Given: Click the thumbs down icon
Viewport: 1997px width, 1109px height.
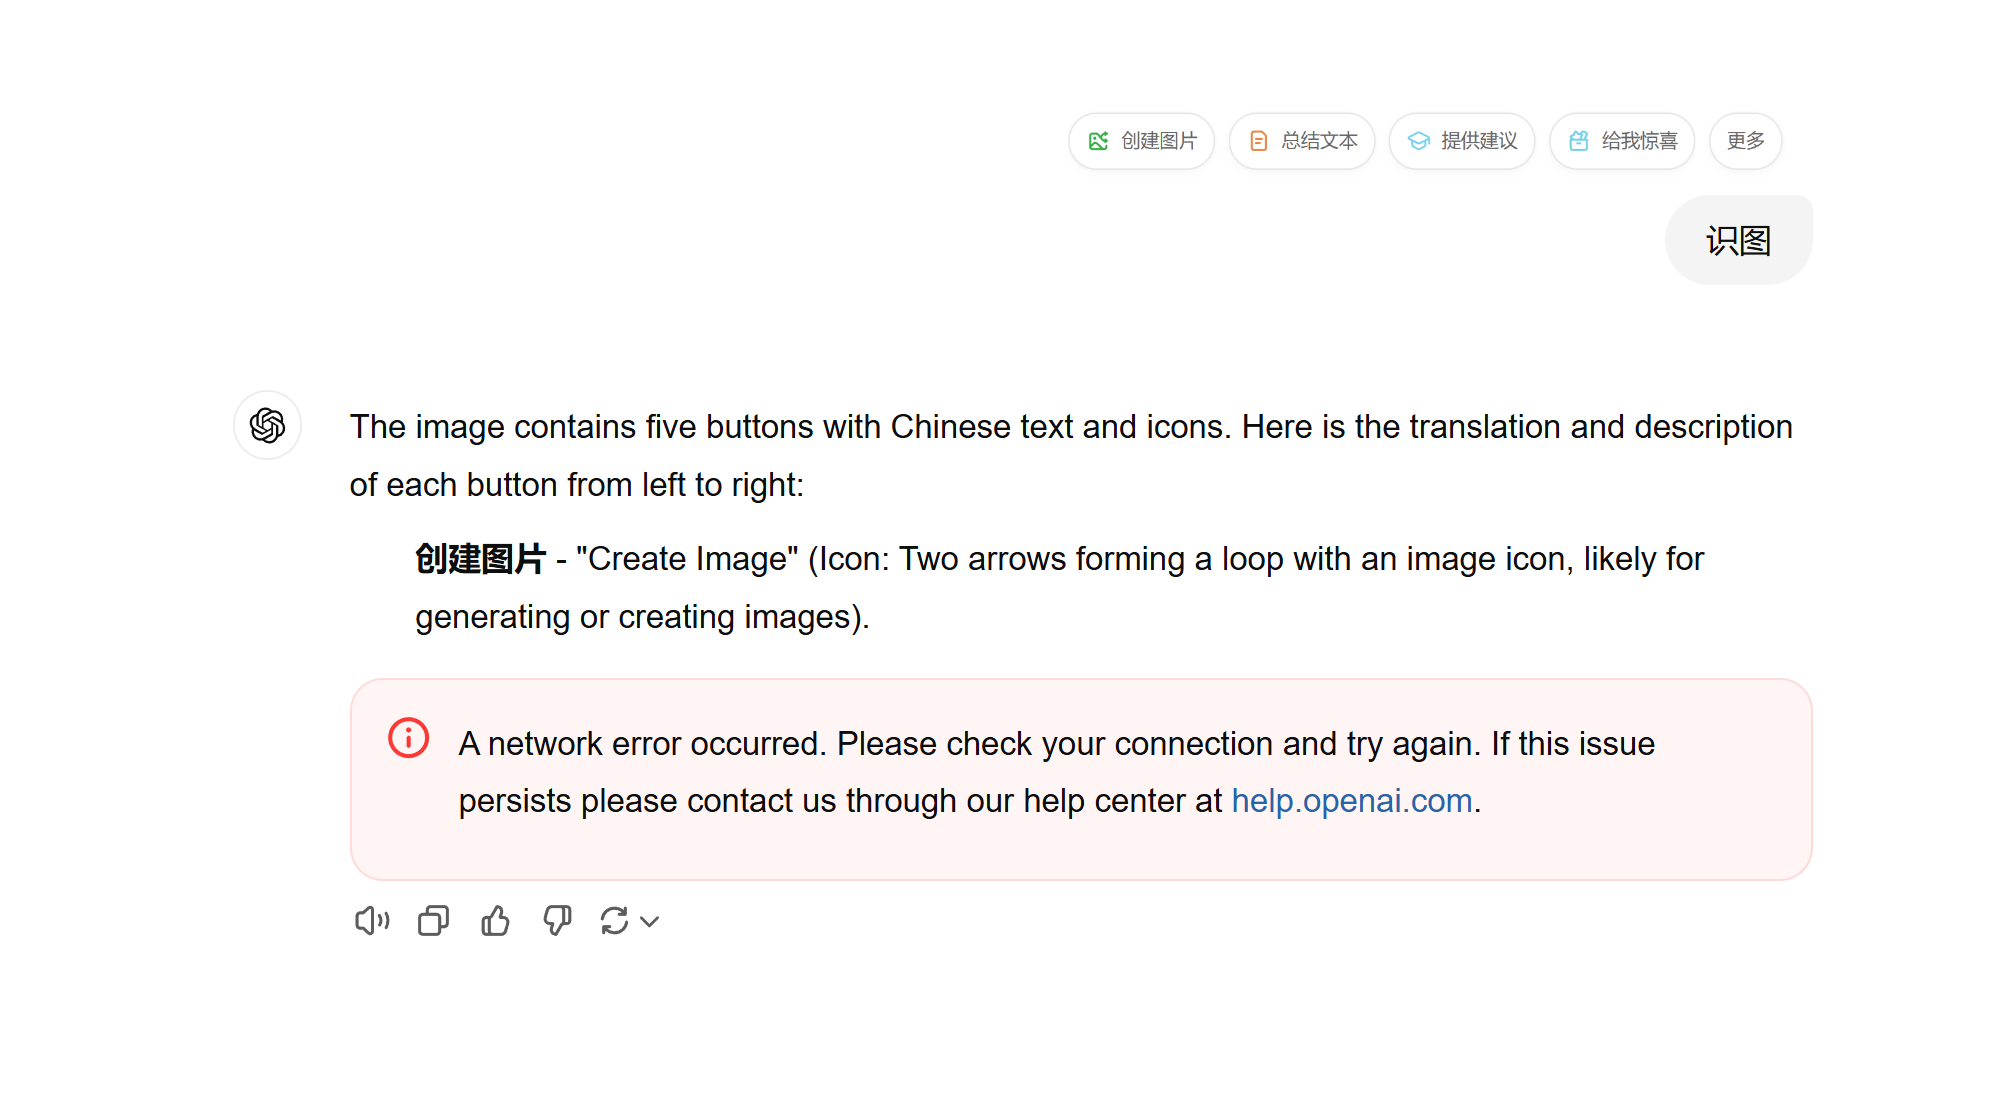Looking at the screenshot, I should 557,920.
